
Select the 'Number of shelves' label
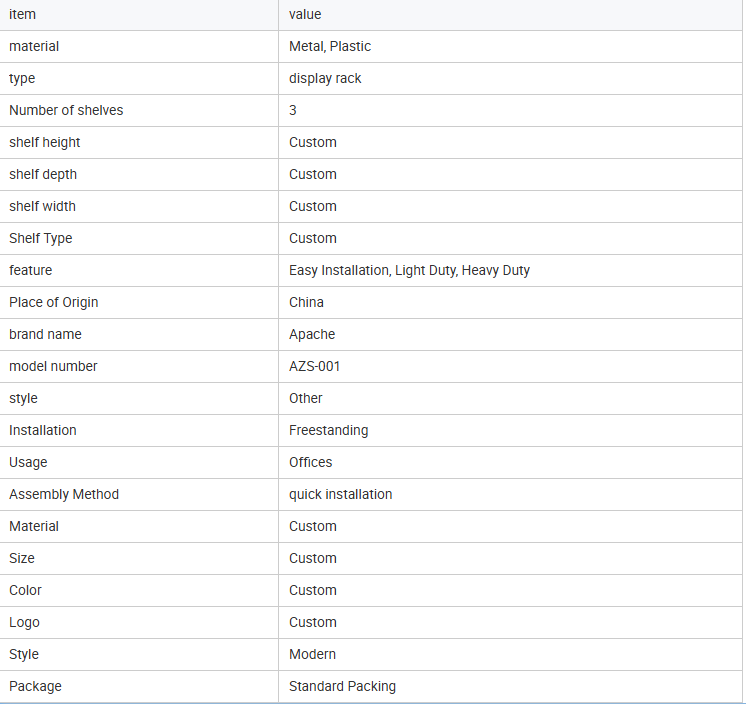(66, 110)
